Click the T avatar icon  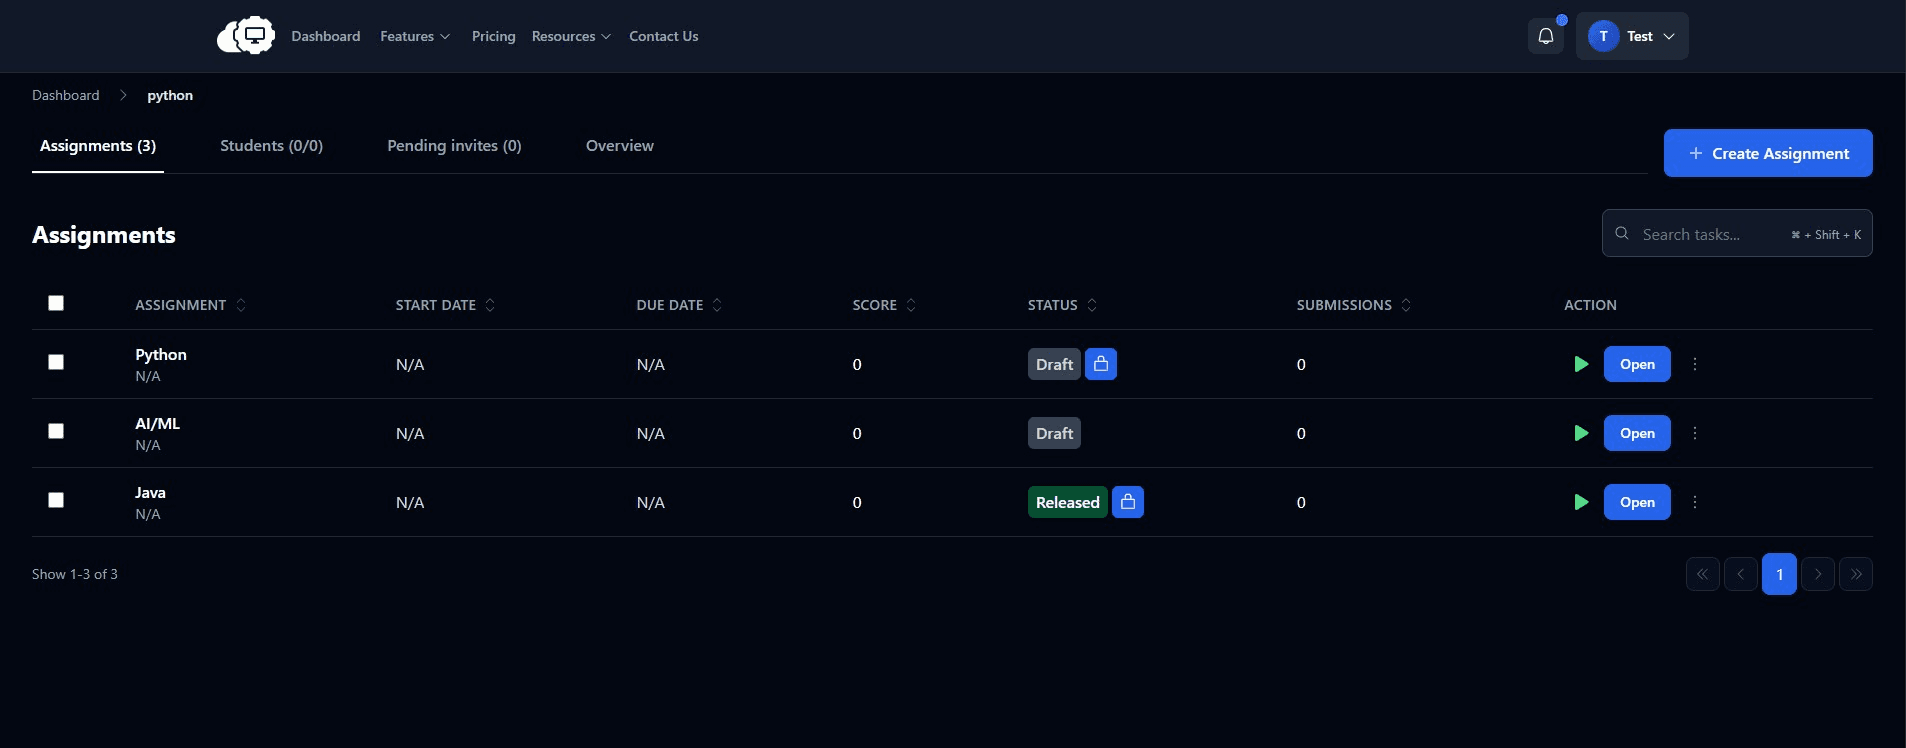[x=1603, y=36]
